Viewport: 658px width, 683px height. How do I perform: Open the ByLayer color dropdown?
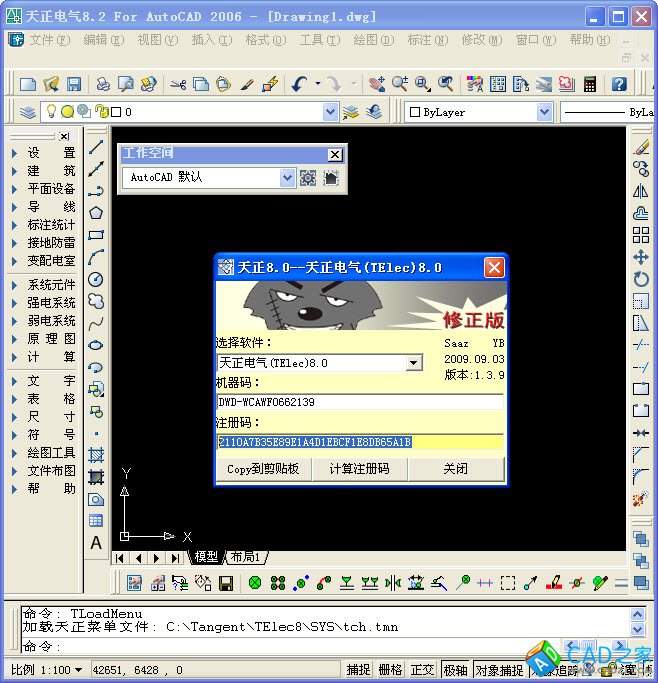point(544,112)
